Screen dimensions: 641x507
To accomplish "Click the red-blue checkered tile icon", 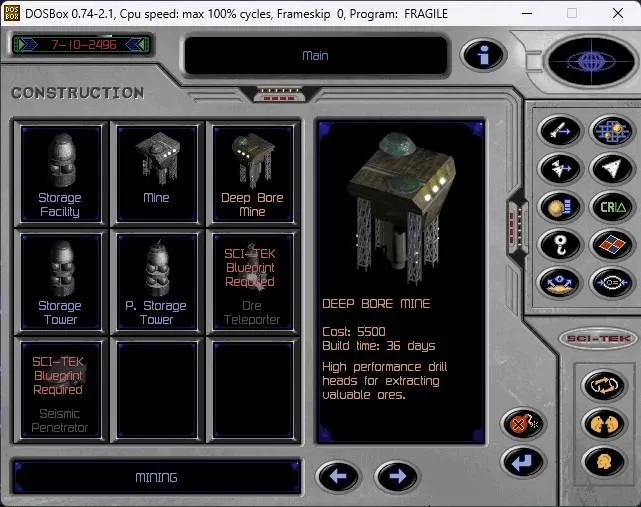I will [609, 245].
